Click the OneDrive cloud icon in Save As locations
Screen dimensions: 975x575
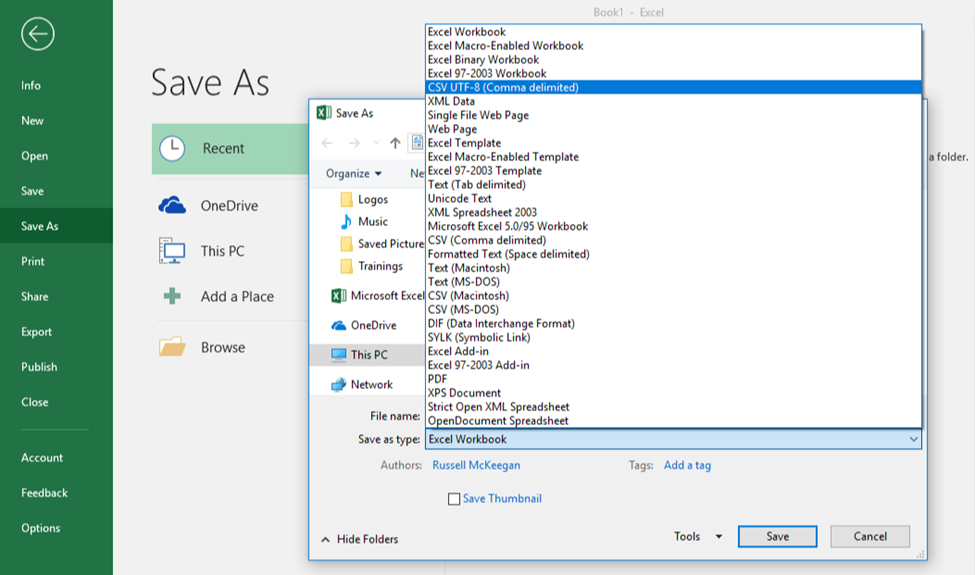172,205
